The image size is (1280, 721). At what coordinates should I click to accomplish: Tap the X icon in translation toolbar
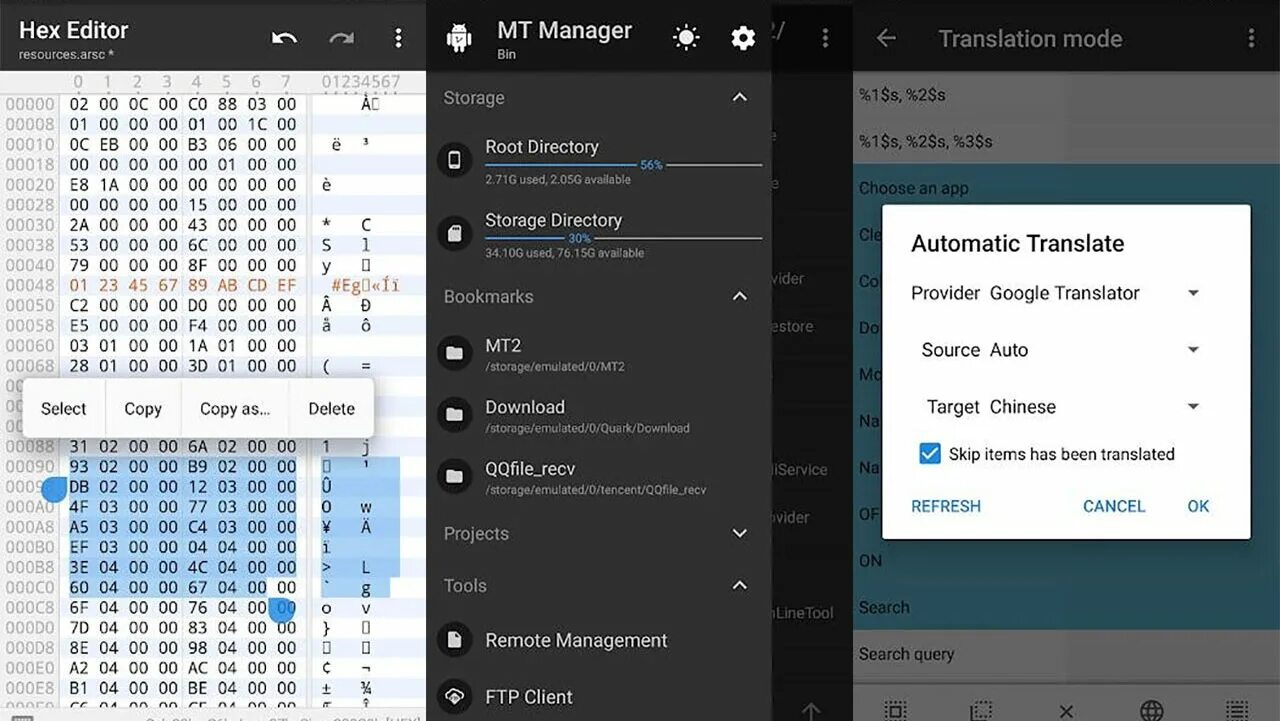pos(1066,711)
